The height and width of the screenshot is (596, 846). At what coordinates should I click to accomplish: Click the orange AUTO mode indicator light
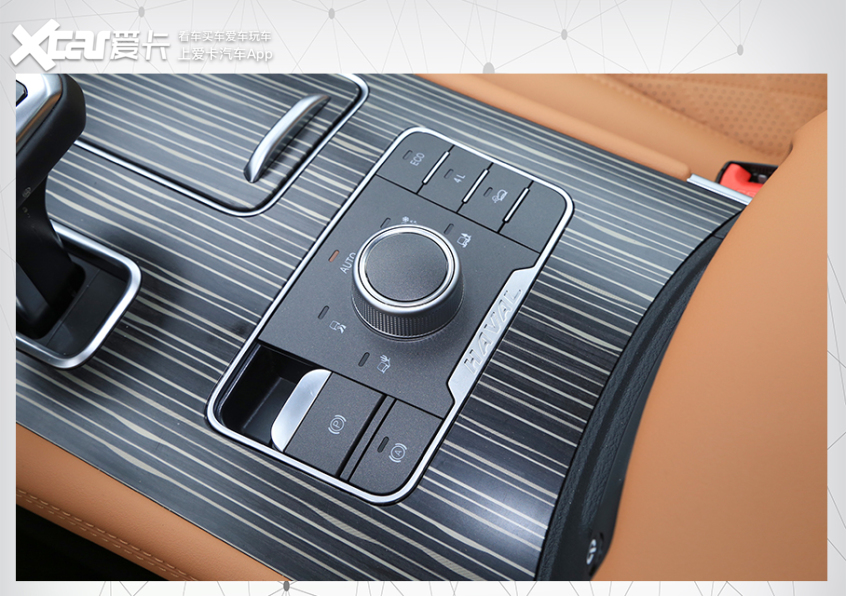coord(335,254)
